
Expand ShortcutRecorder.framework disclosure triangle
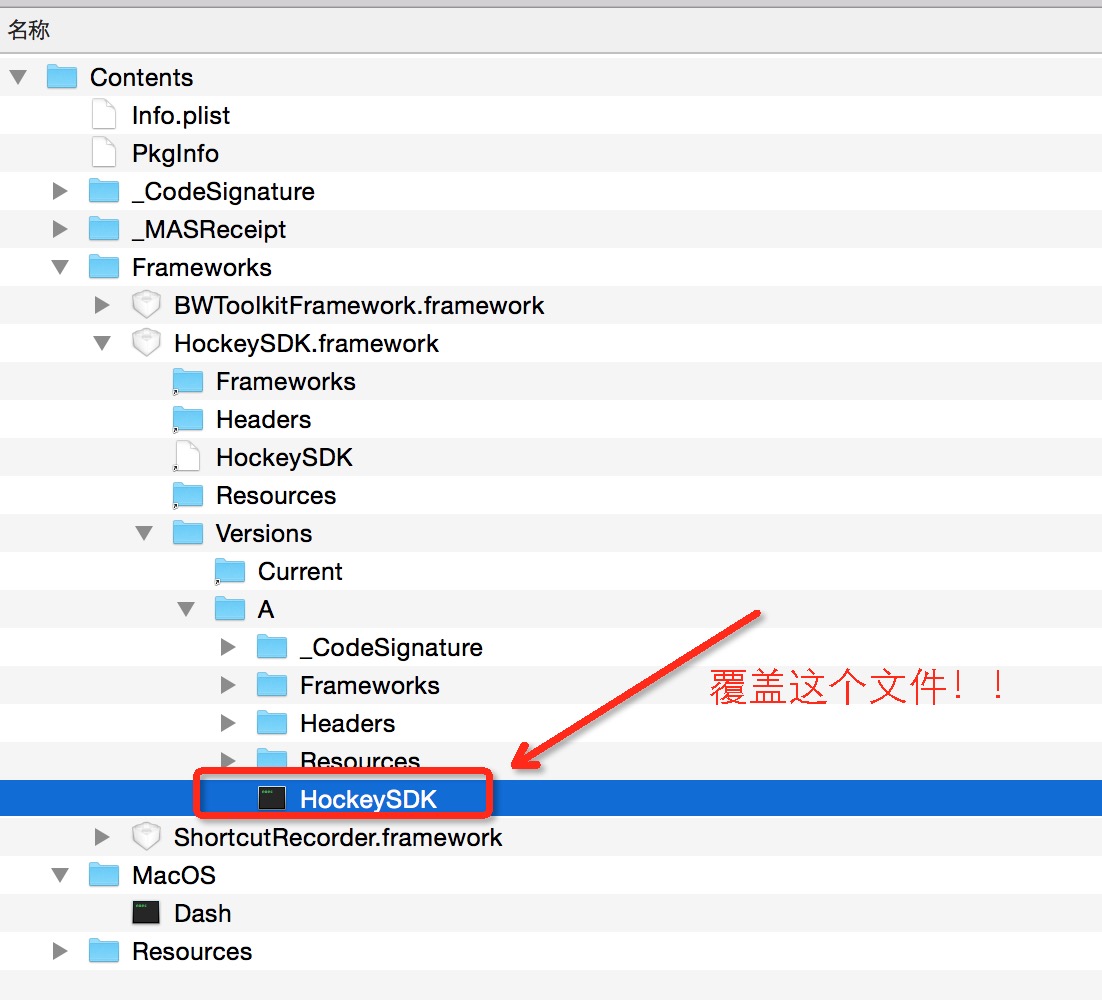pos(103,837)
